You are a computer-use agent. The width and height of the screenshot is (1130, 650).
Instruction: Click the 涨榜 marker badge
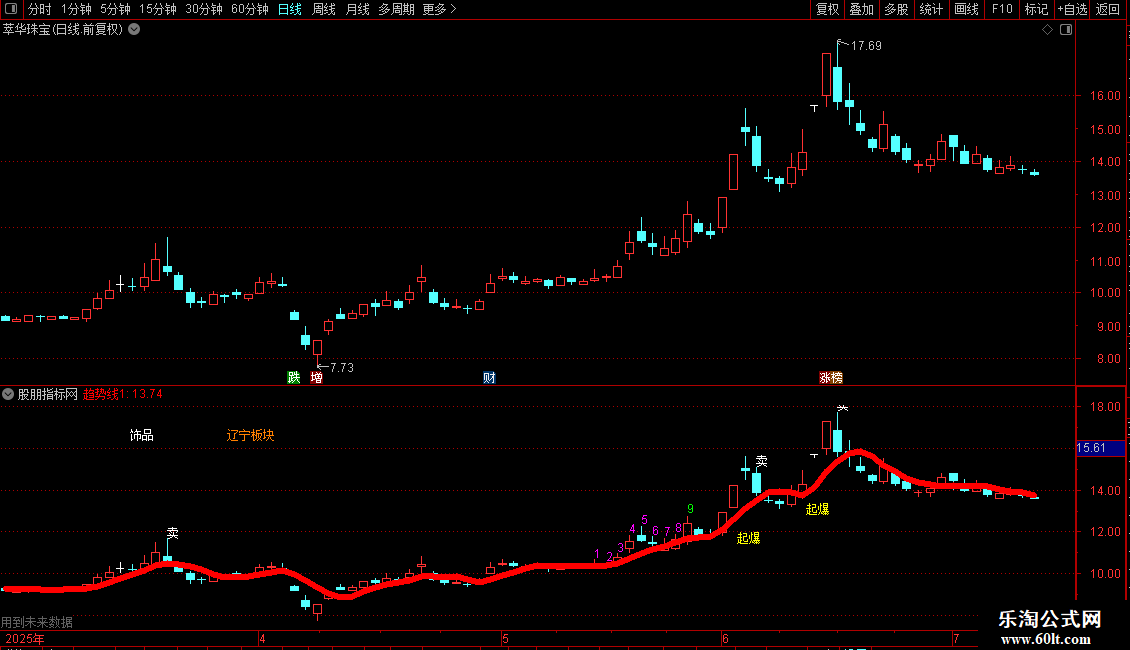[831, 378]
